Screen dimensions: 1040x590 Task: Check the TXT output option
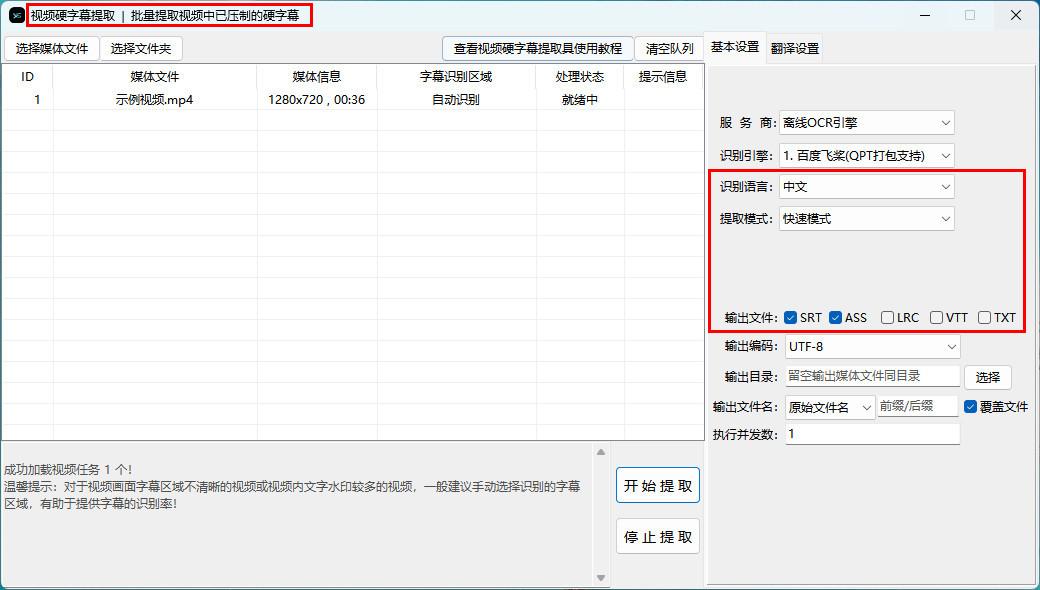click(x=985, y=318)
